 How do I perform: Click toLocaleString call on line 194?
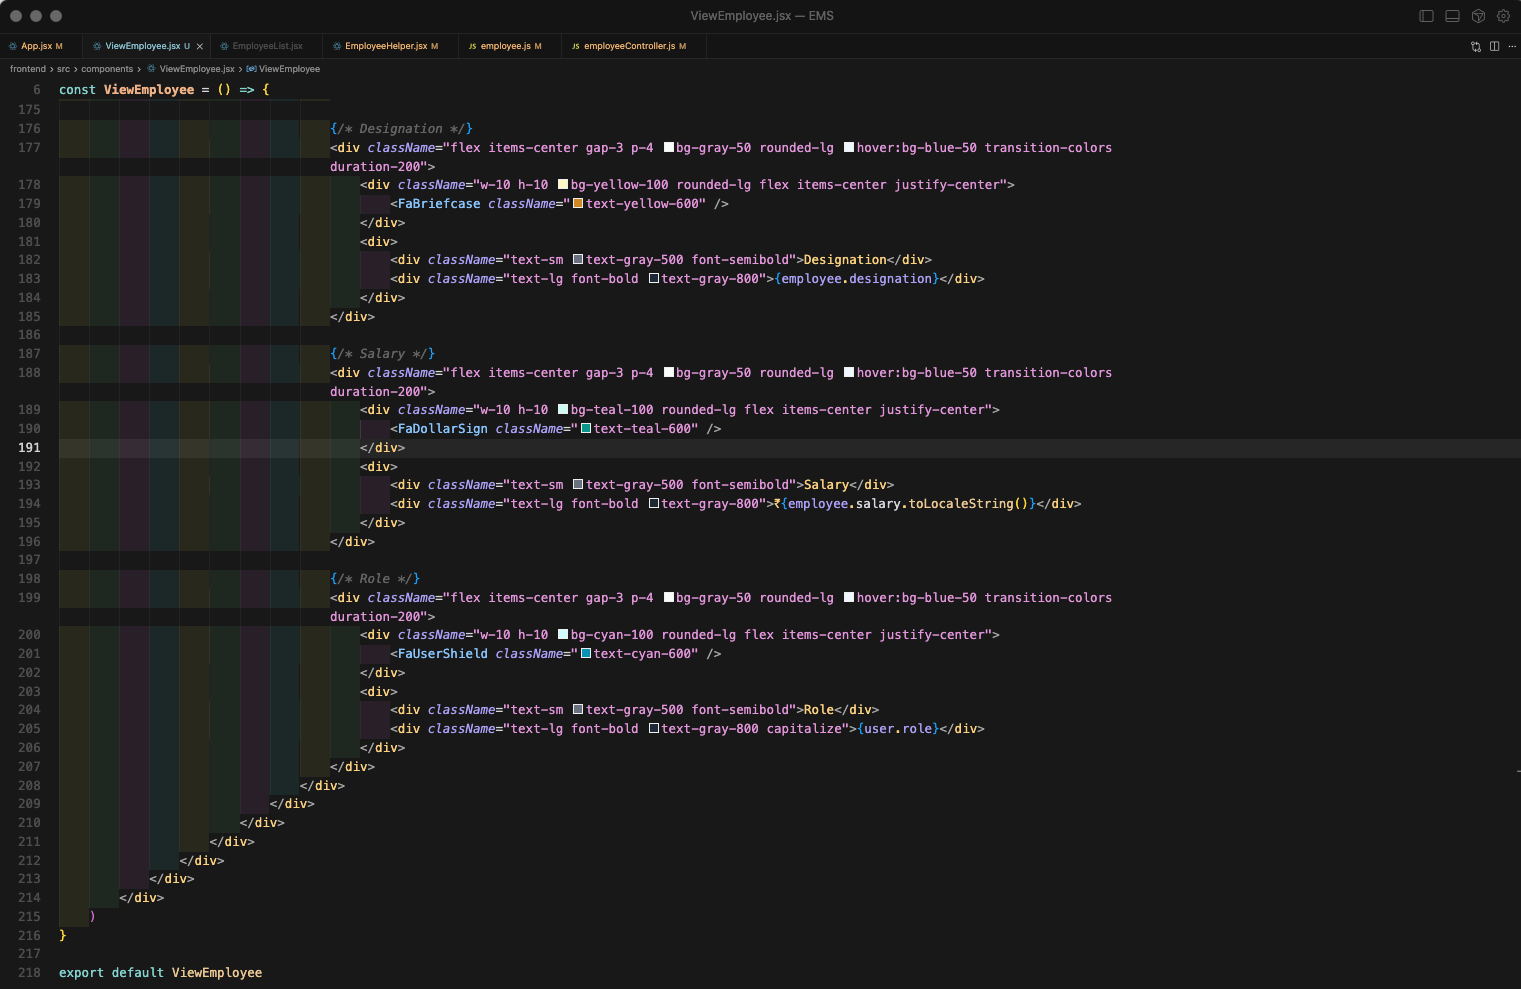pos(970,504)
